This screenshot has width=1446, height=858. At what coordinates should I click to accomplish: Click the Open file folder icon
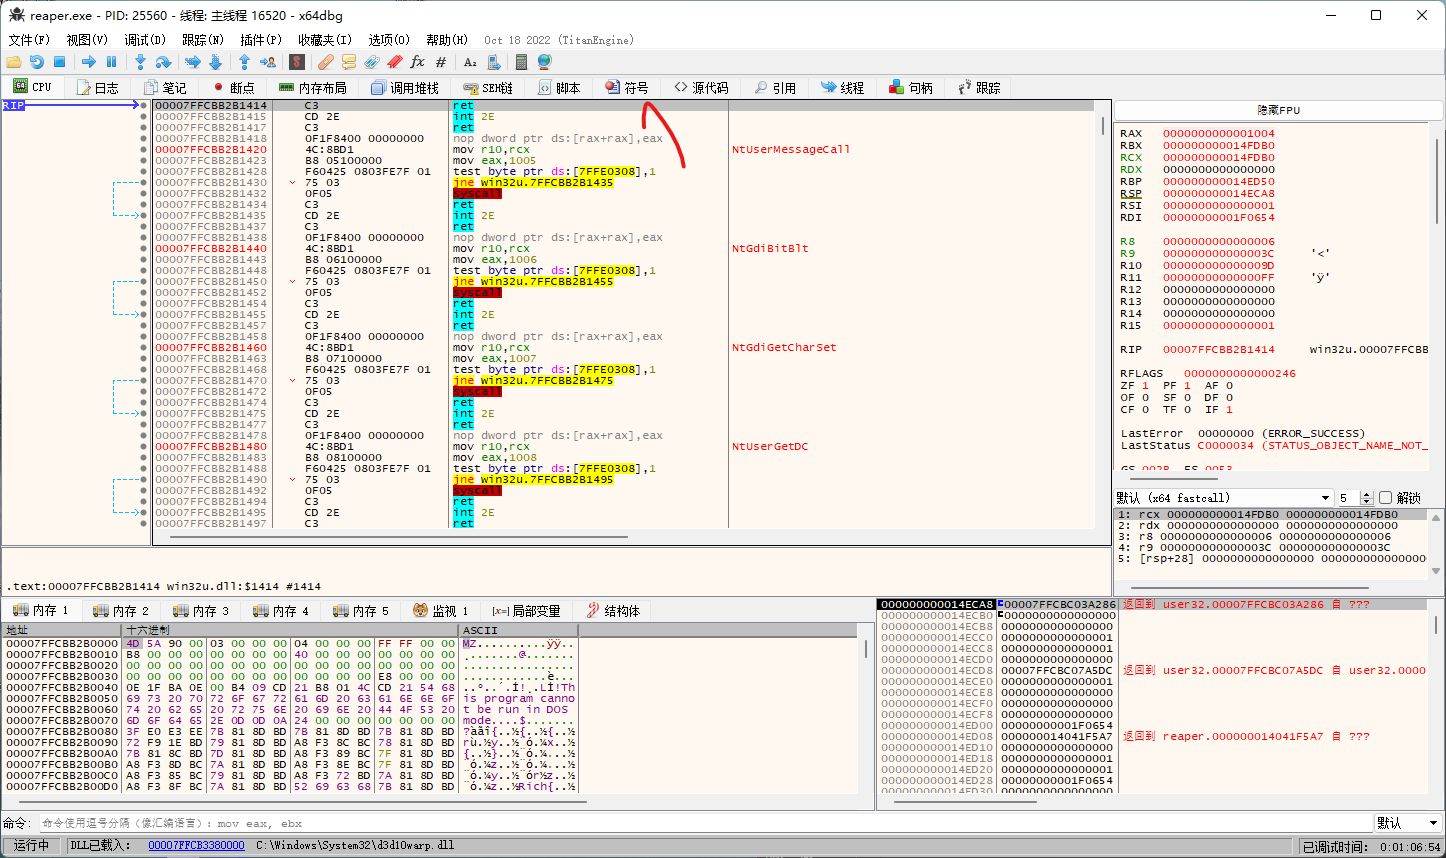coord(14,62)
